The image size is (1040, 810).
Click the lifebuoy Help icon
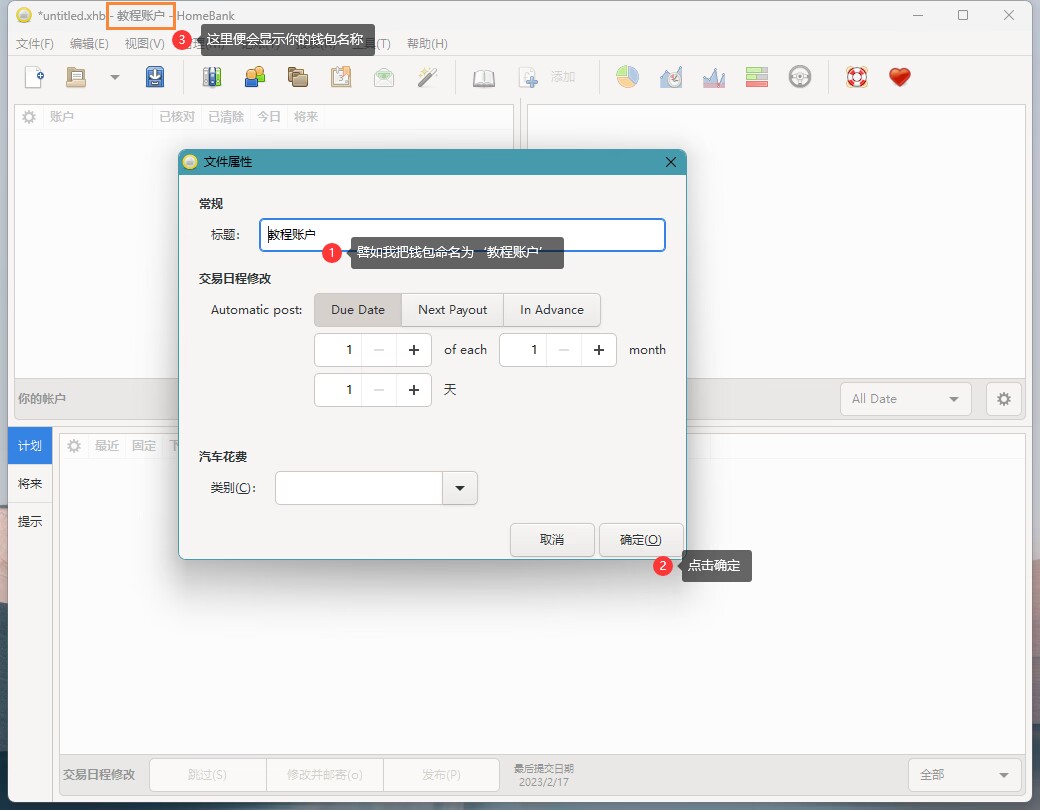click(857, 77)
